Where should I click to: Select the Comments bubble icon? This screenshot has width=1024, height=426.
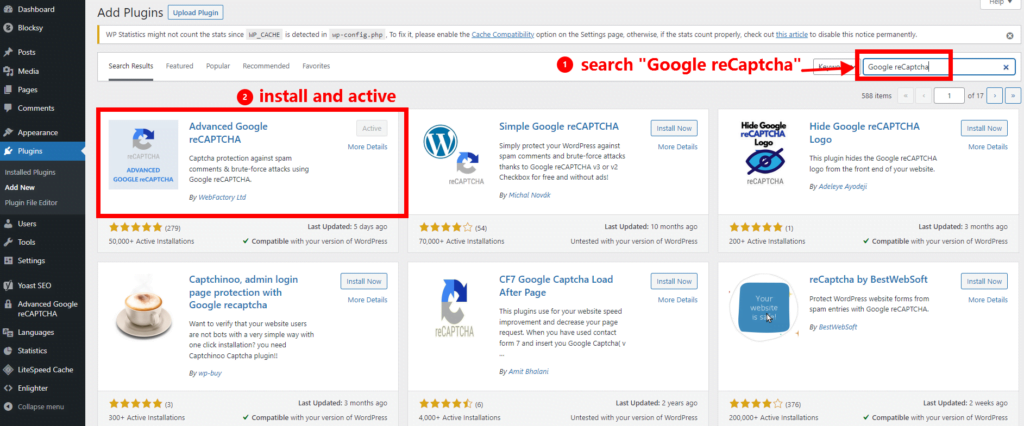[8, 108]
